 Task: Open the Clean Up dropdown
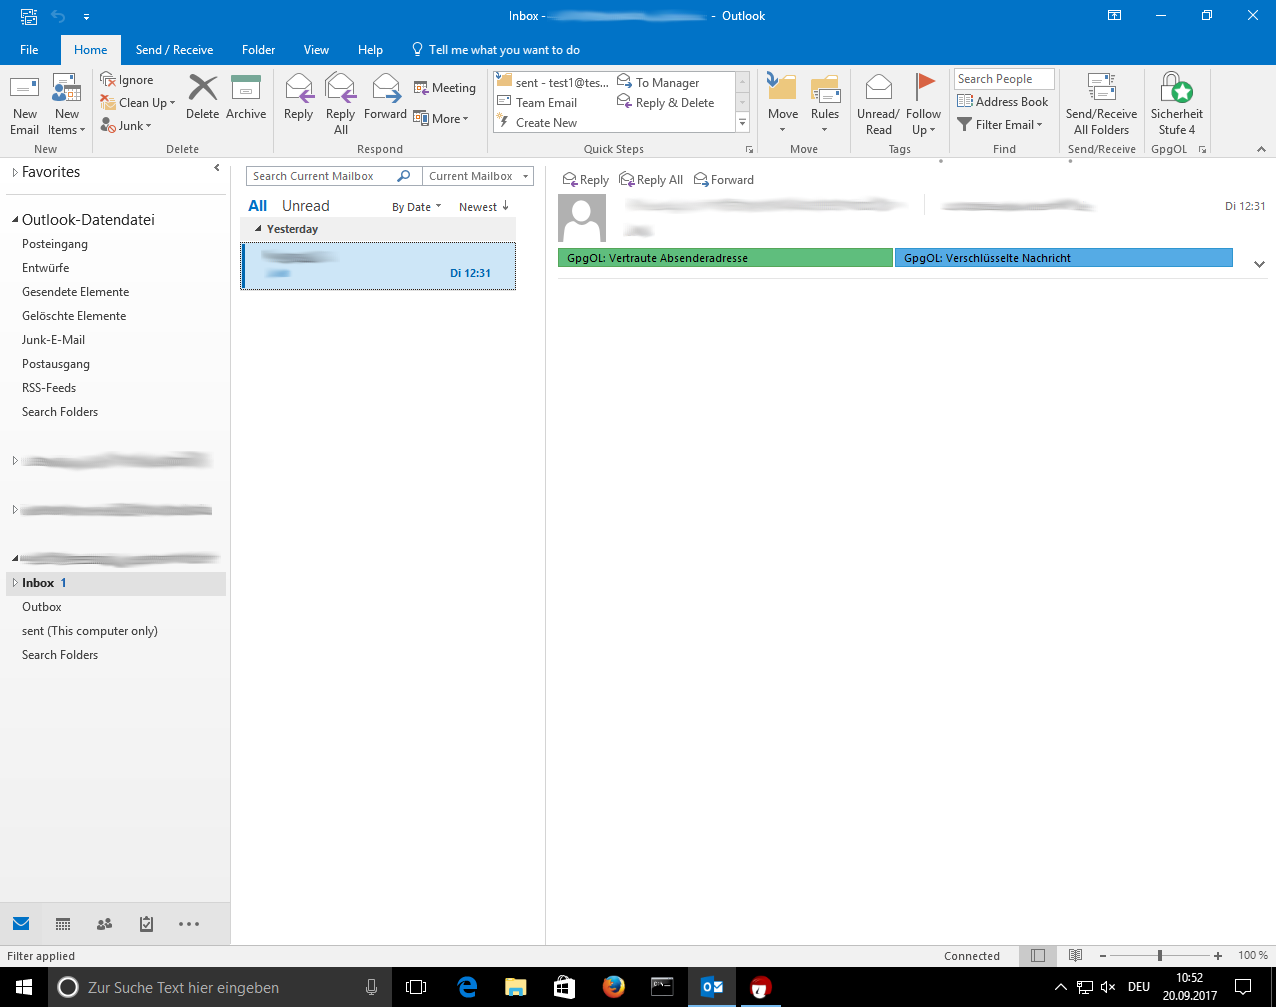point(138,103)
